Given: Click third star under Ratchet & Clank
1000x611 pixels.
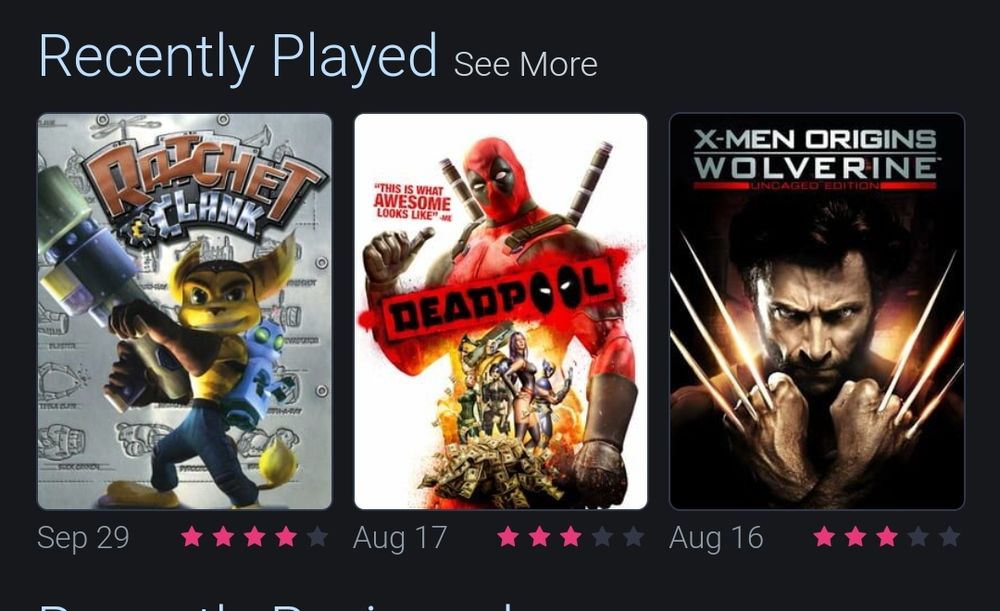Looking at the screenshot, I should 254,537.
